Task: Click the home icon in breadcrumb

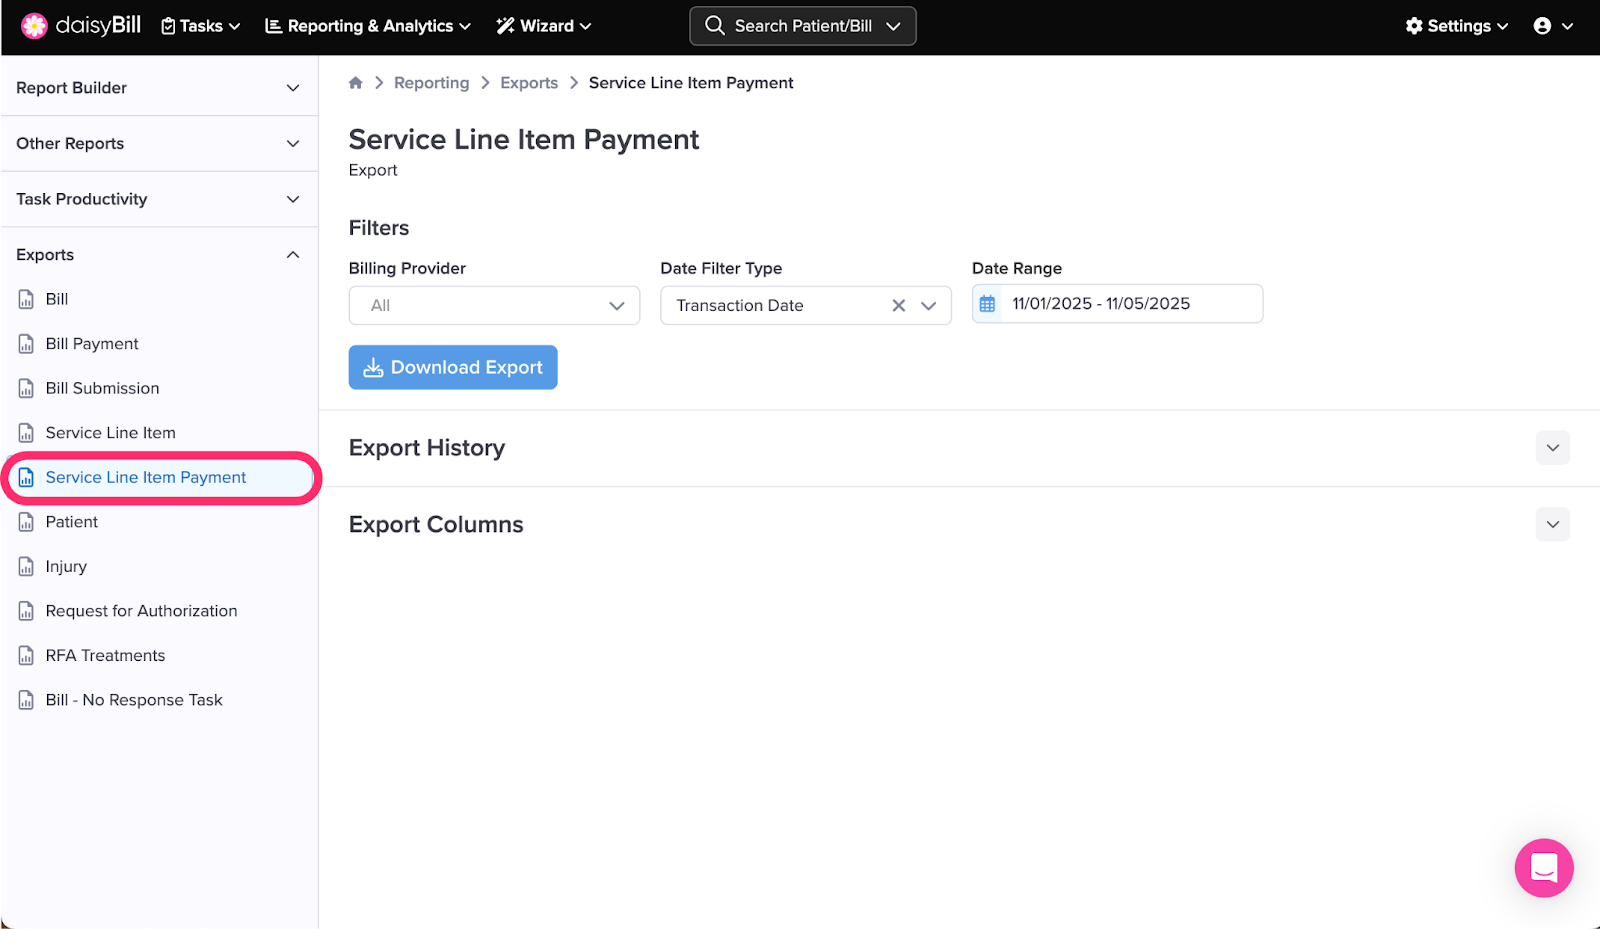Action: pyautogui.click(x=355, y=83)
